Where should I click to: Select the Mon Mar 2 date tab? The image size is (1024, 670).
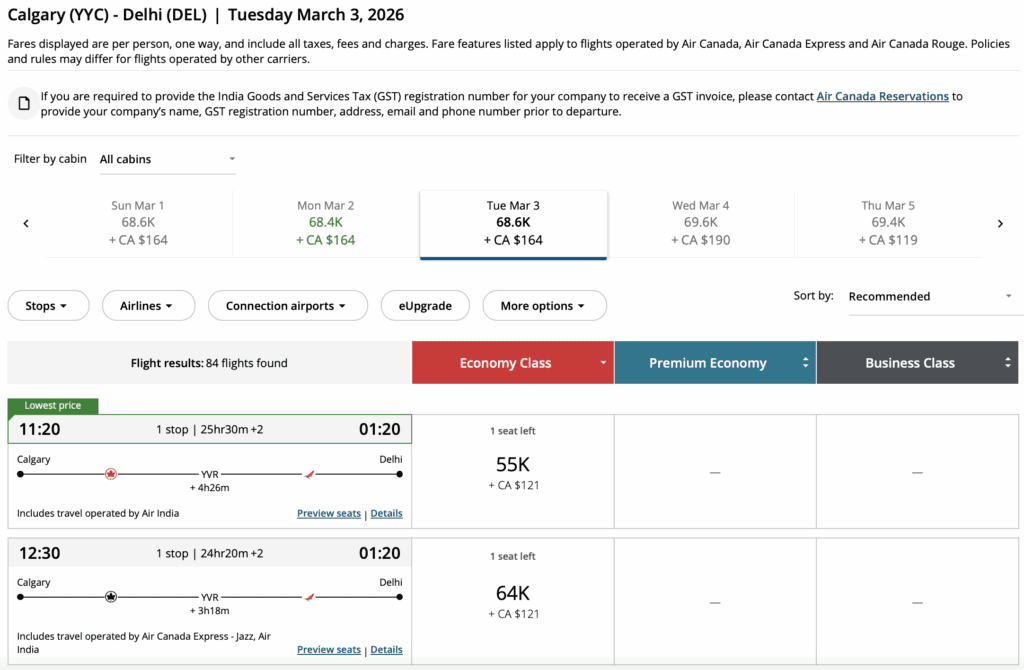point(325,223)
